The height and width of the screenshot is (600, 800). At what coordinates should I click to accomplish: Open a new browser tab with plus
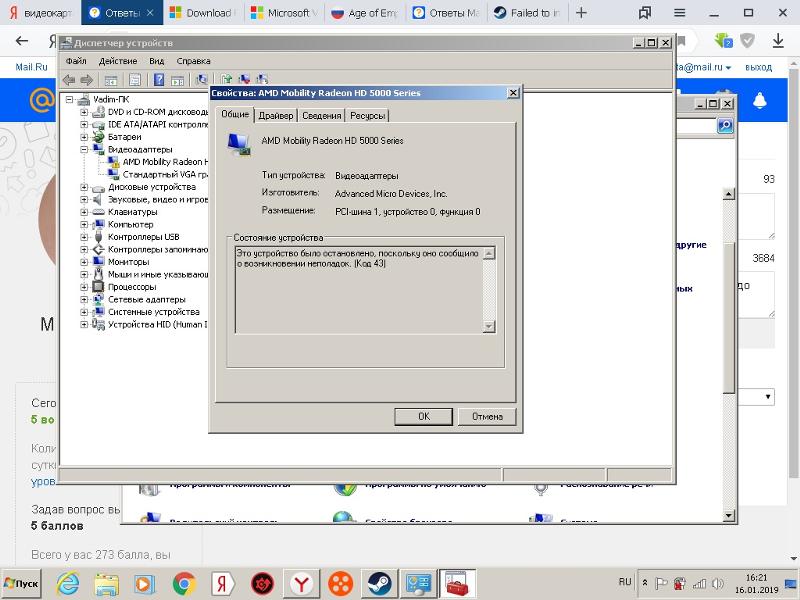581,13
